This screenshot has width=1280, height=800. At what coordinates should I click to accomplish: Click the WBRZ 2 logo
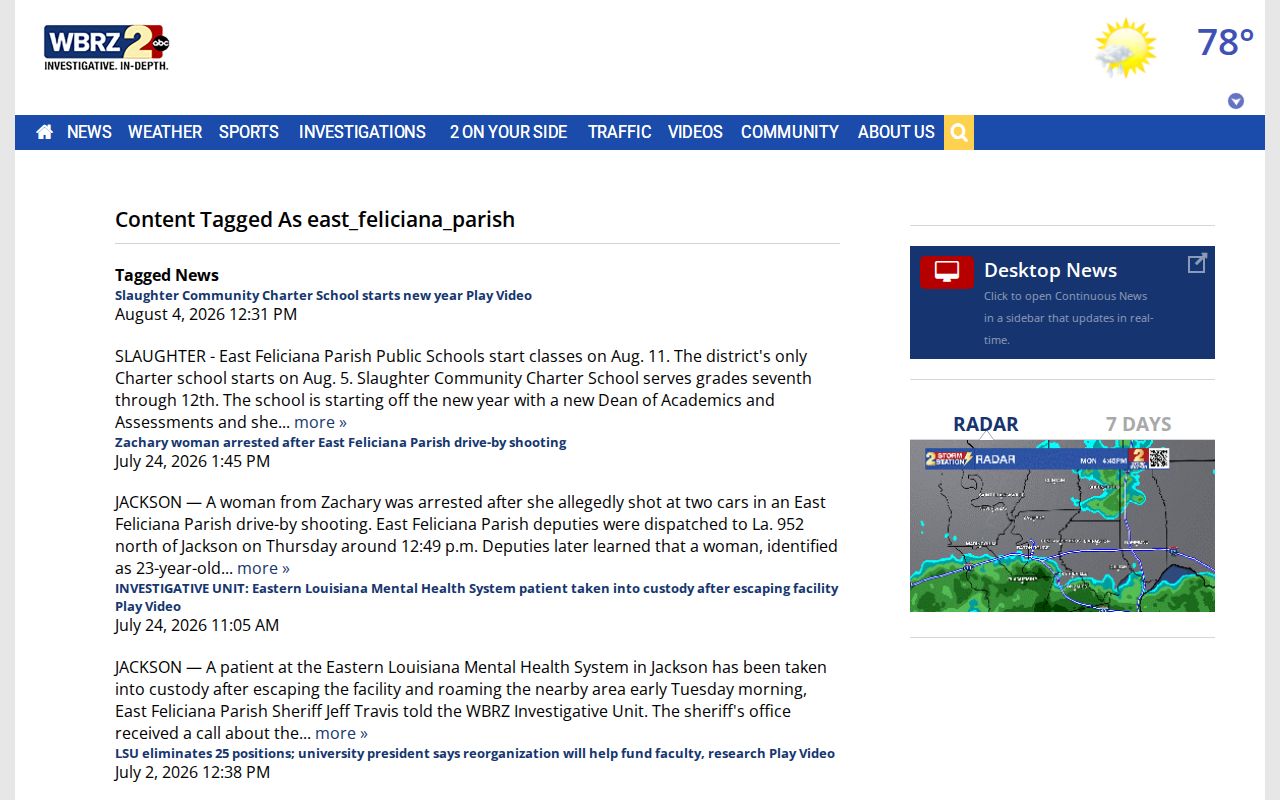[106, 48]
